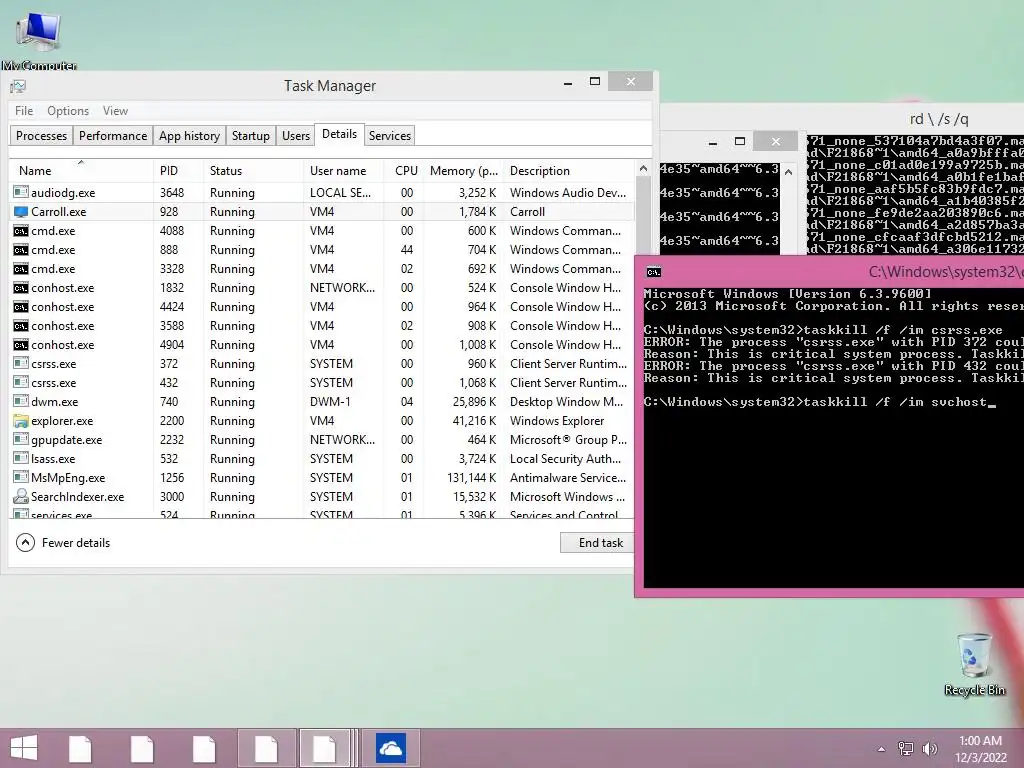
Task: Click the pink command prompt title icon
Action: [654, 272]
